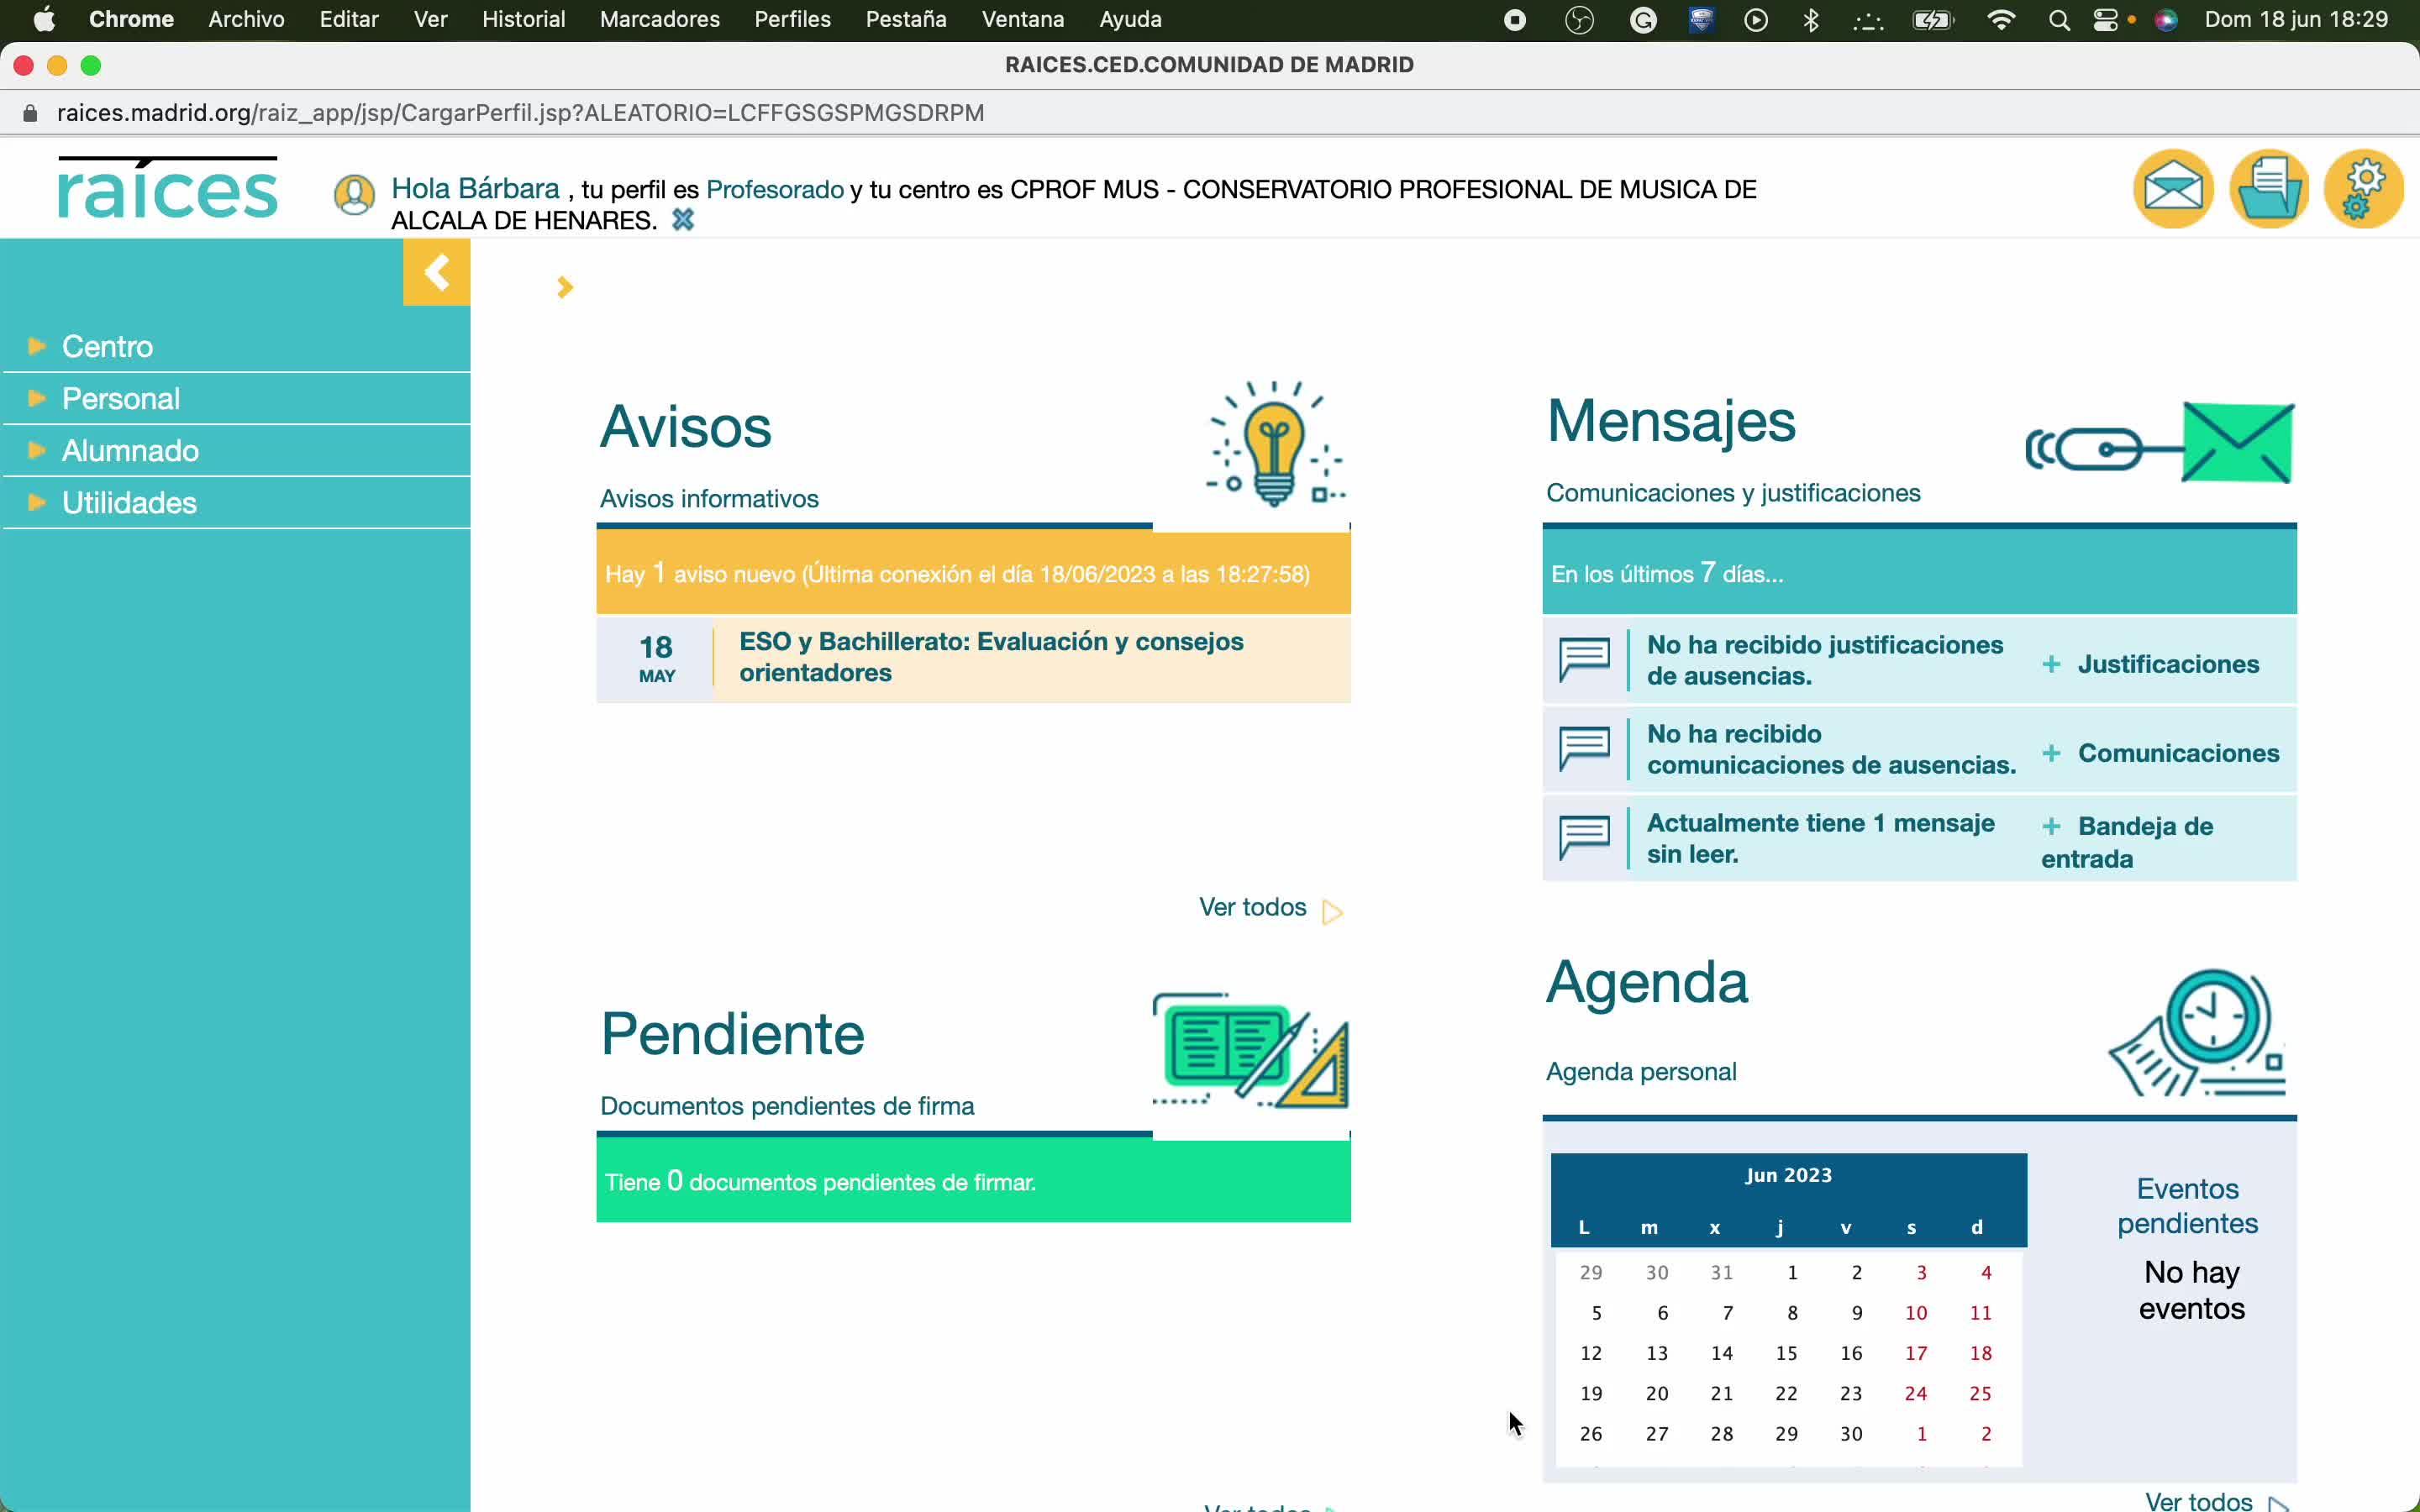This screenshot has width=2420, height=1512.
Task: Expand the Personal menu section
Action: (120, 398)
